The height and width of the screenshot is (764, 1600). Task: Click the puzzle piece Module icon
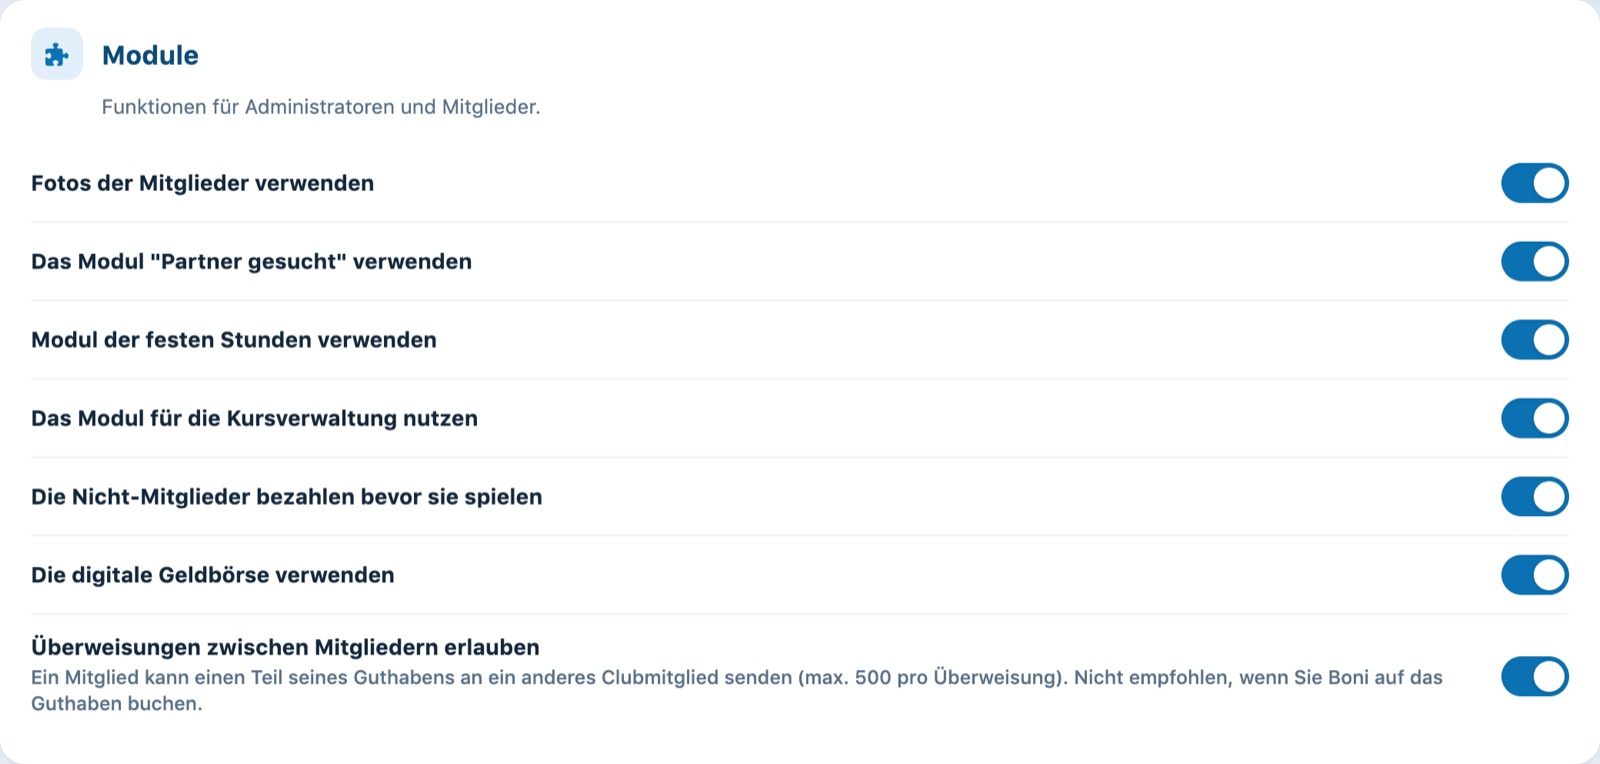pyautogui.click(x=57, y=54)
